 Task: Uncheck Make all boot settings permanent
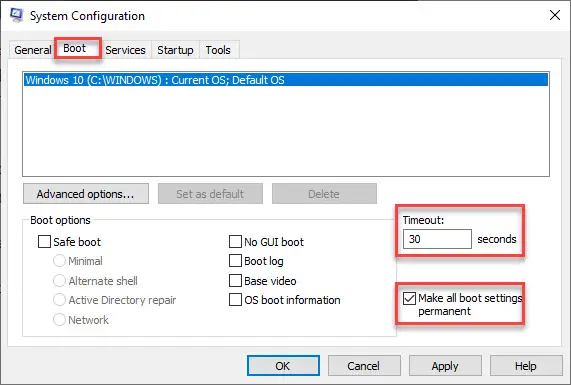pos(409,298)
